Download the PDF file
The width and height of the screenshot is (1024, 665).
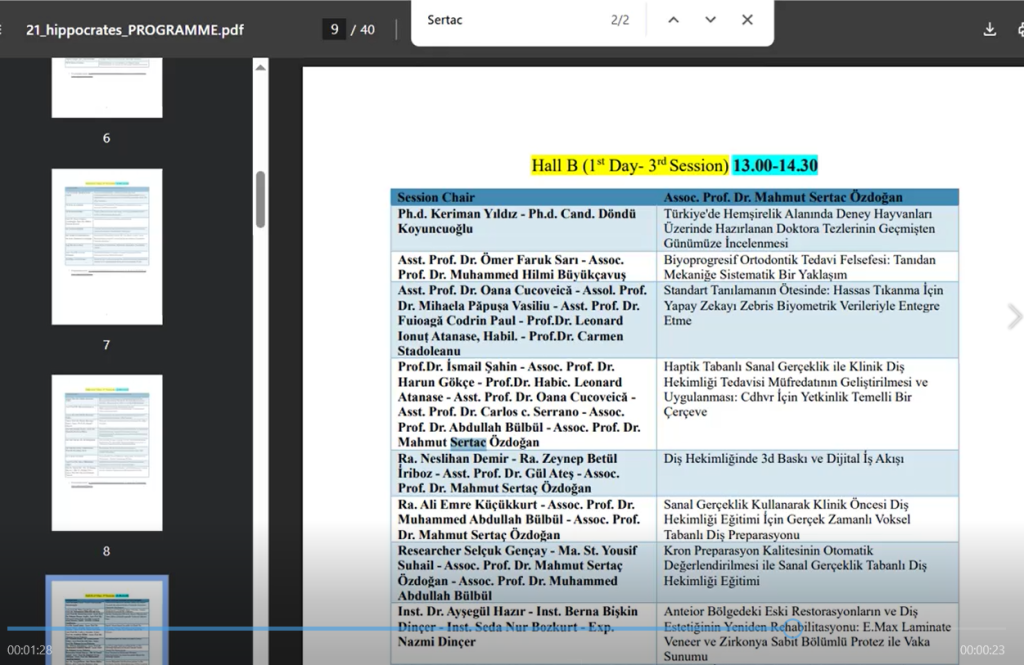click(989, 29)
